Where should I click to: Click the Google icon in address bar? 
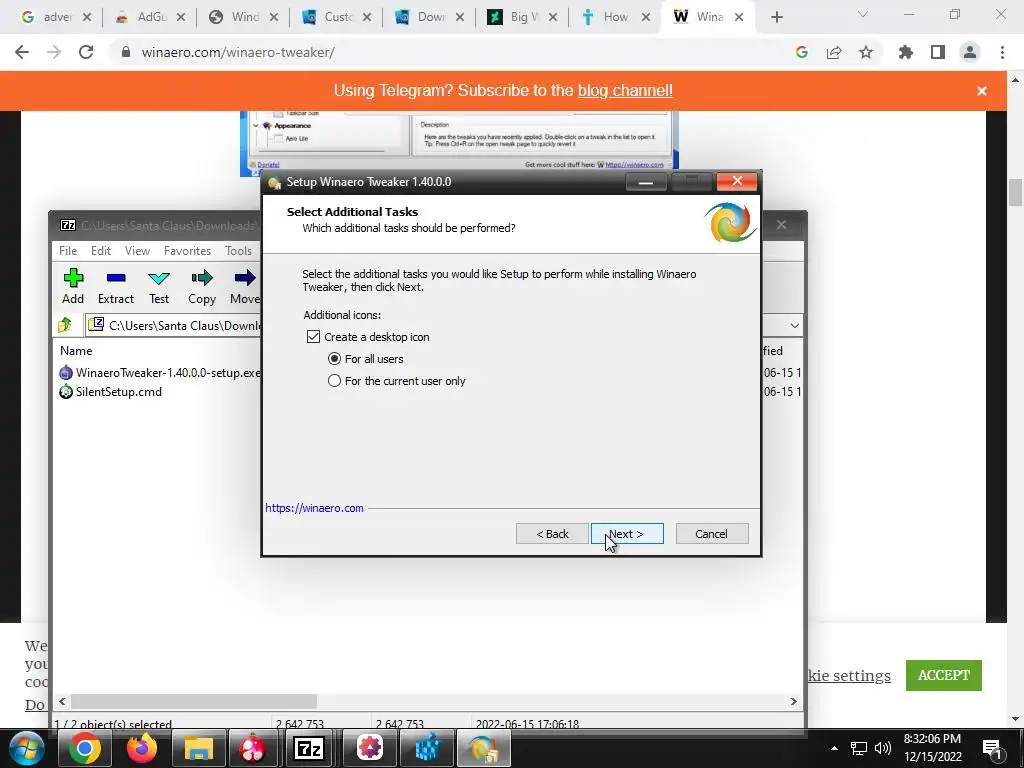pyautogui.click(x=801, y=52)
